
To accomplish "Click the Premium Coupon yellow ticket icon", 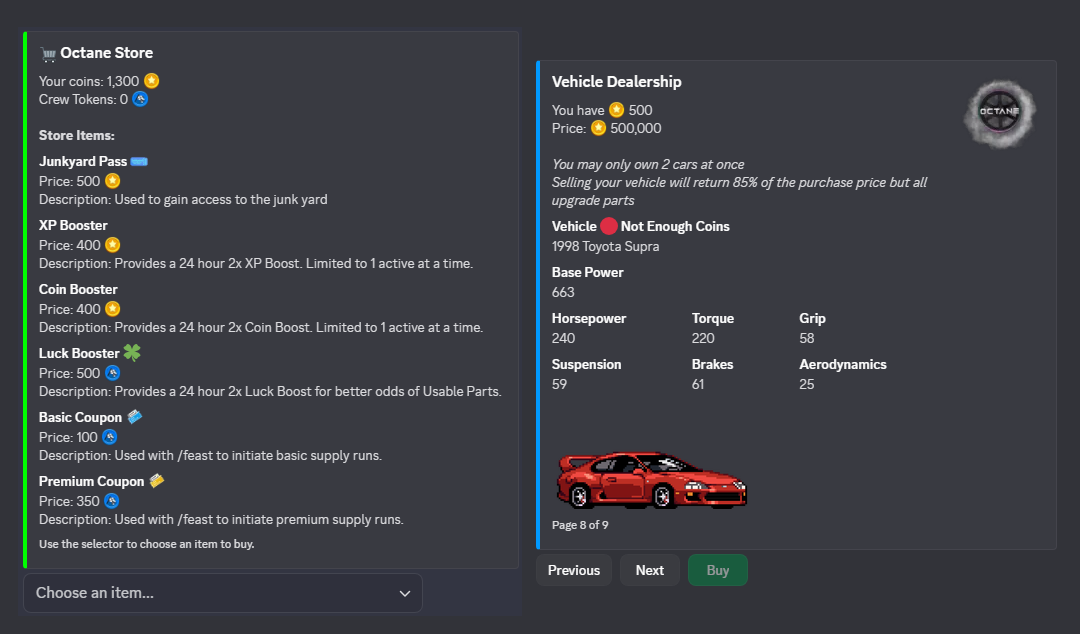I will pyautogui.click(x=157, y=481).
